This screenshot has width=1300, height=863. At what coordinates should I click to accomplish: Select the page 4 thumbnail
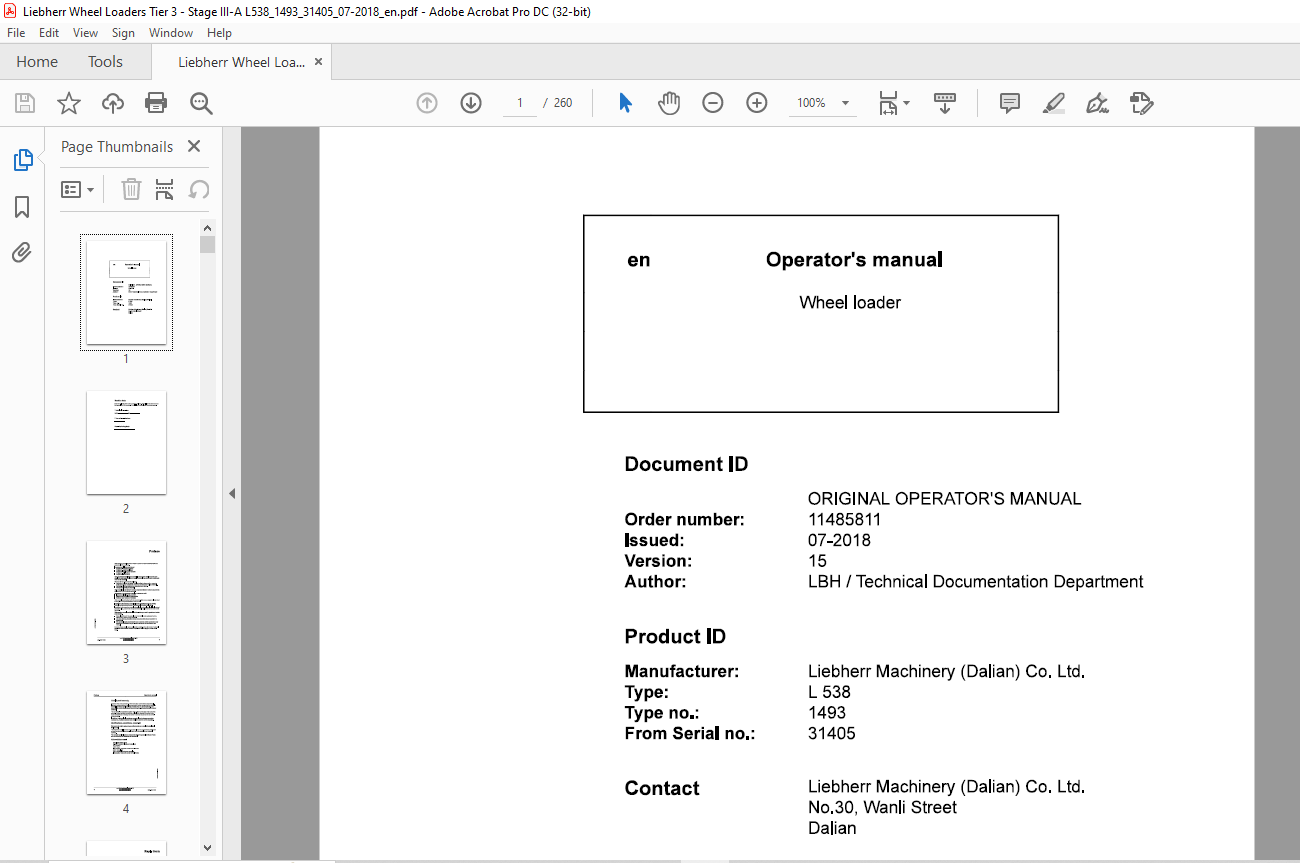point(126,742)
